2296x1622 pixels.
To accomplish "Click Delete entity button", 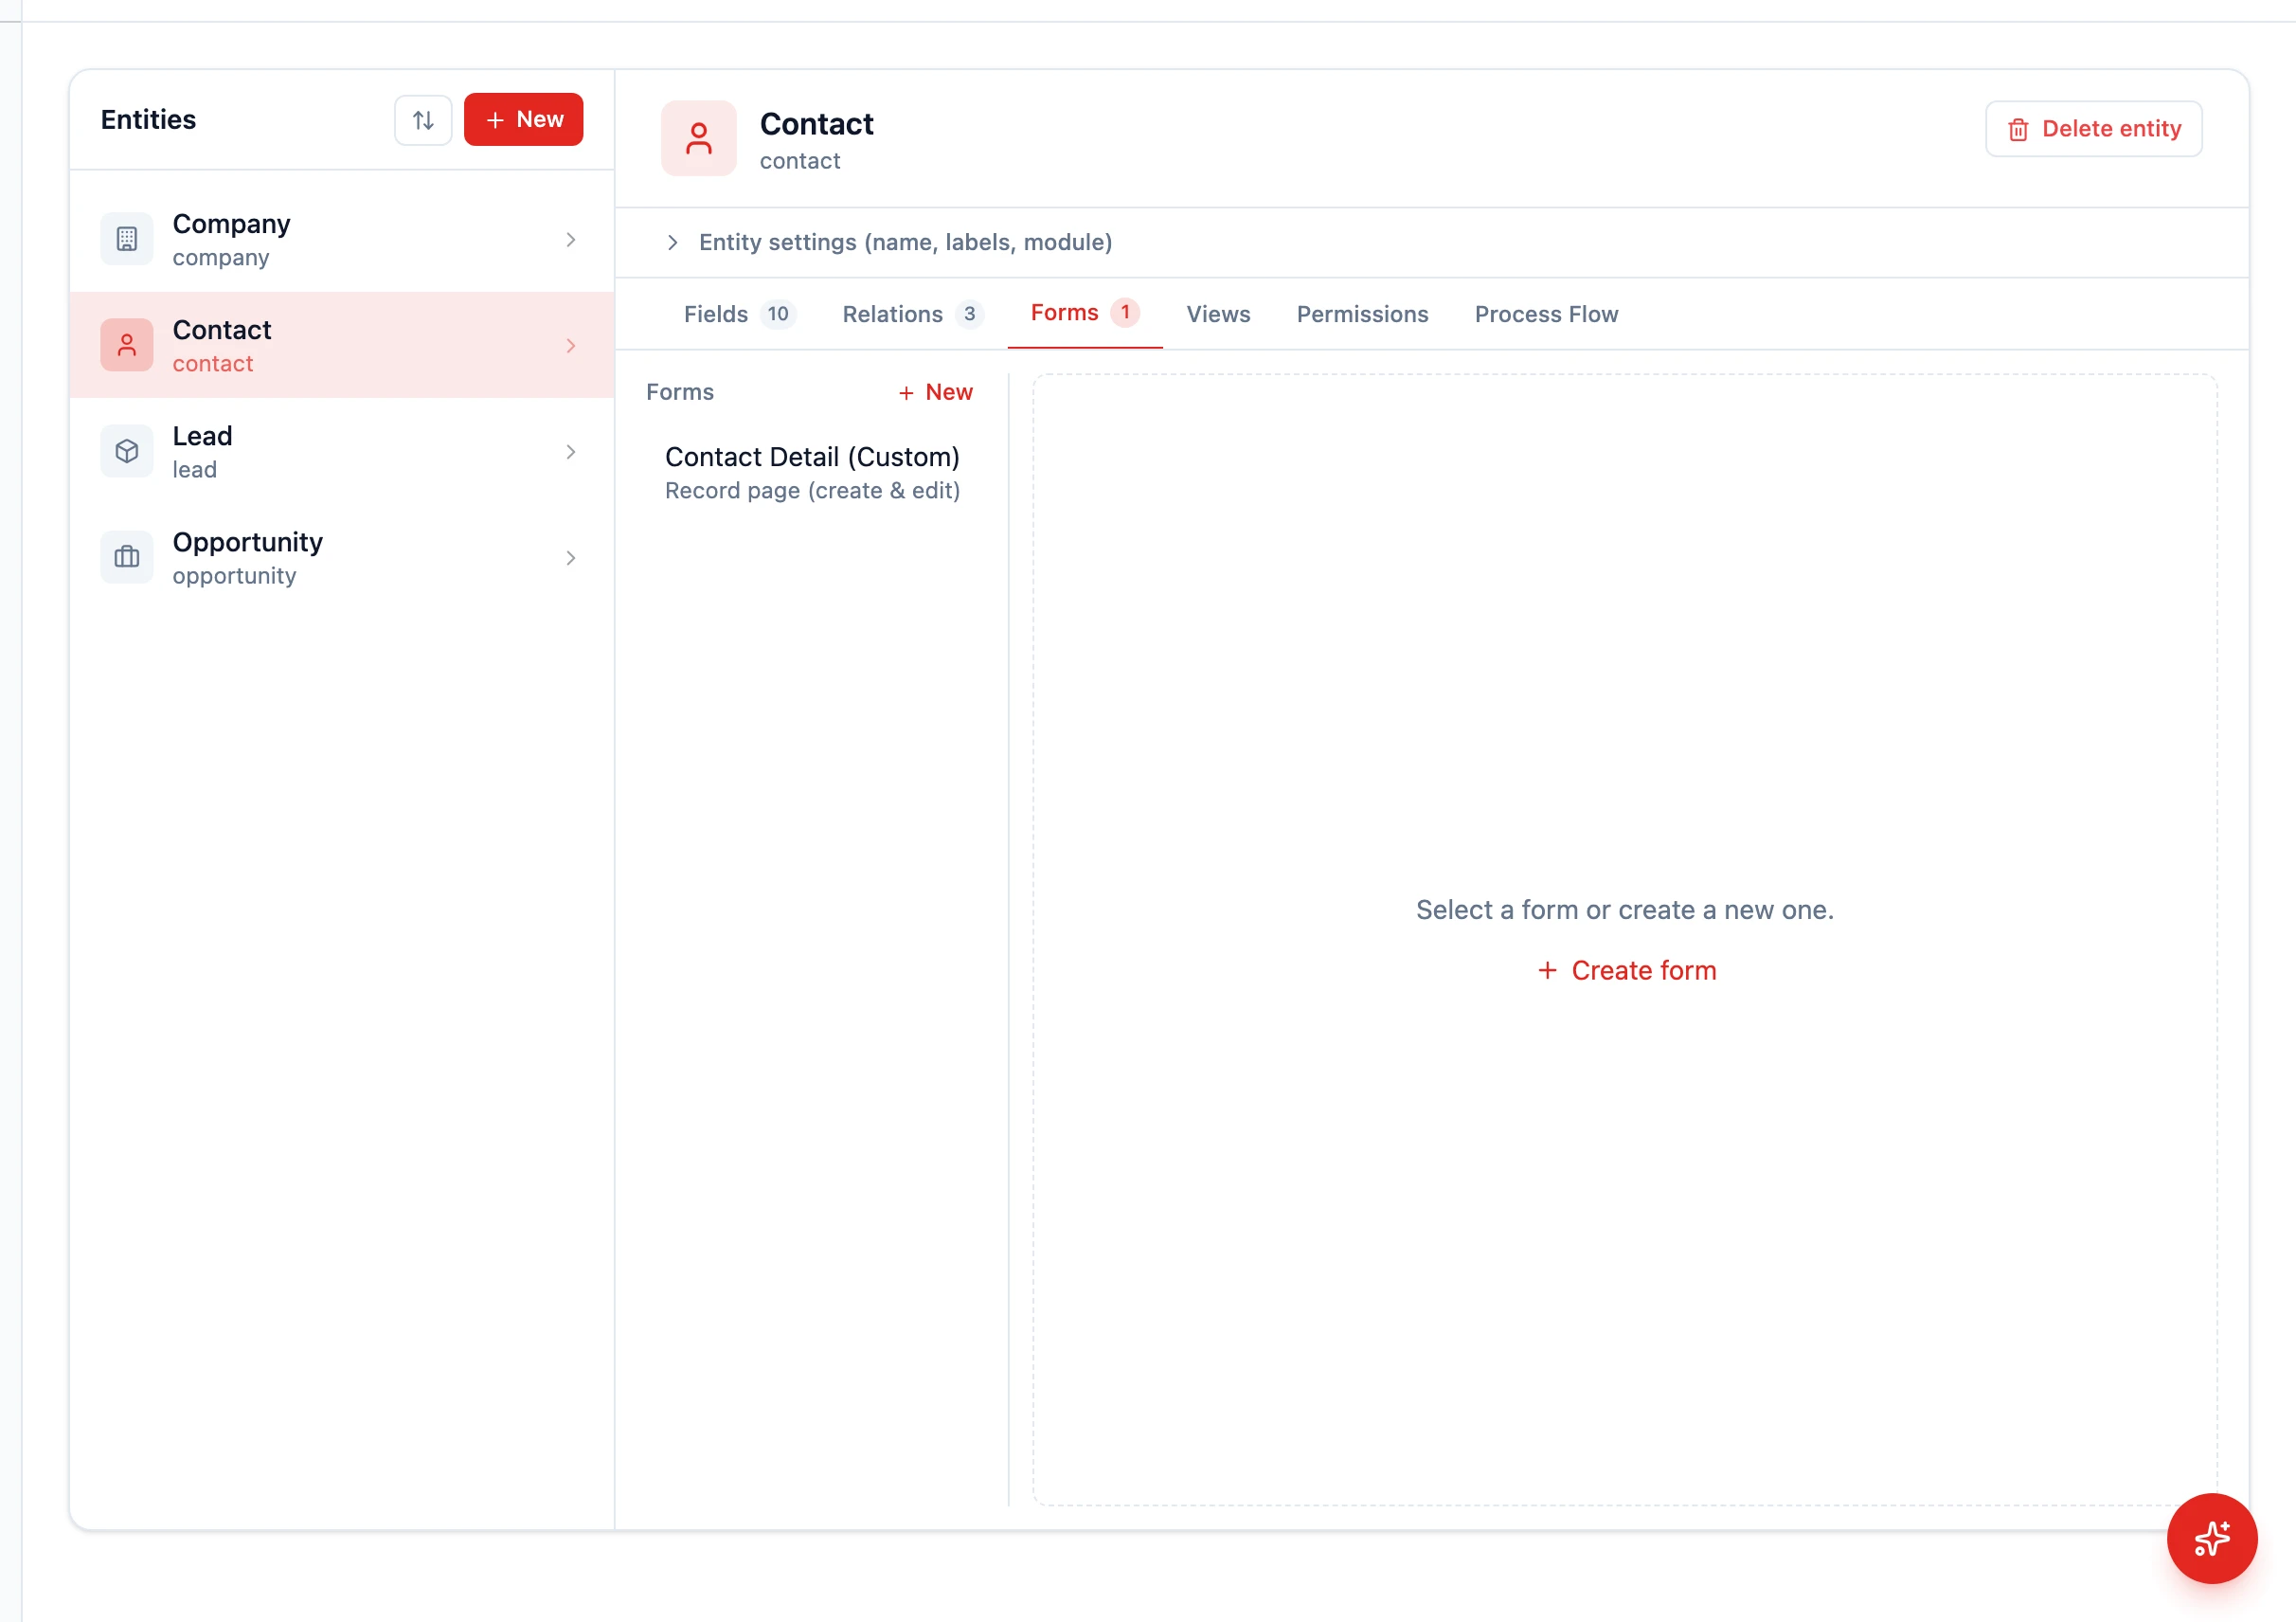I will coord(2094,129).
